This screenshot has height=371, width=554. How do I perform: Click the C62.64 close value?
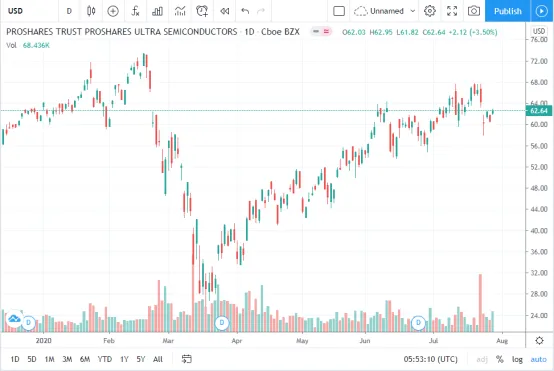pyautogui.click(x=434, y=32)
